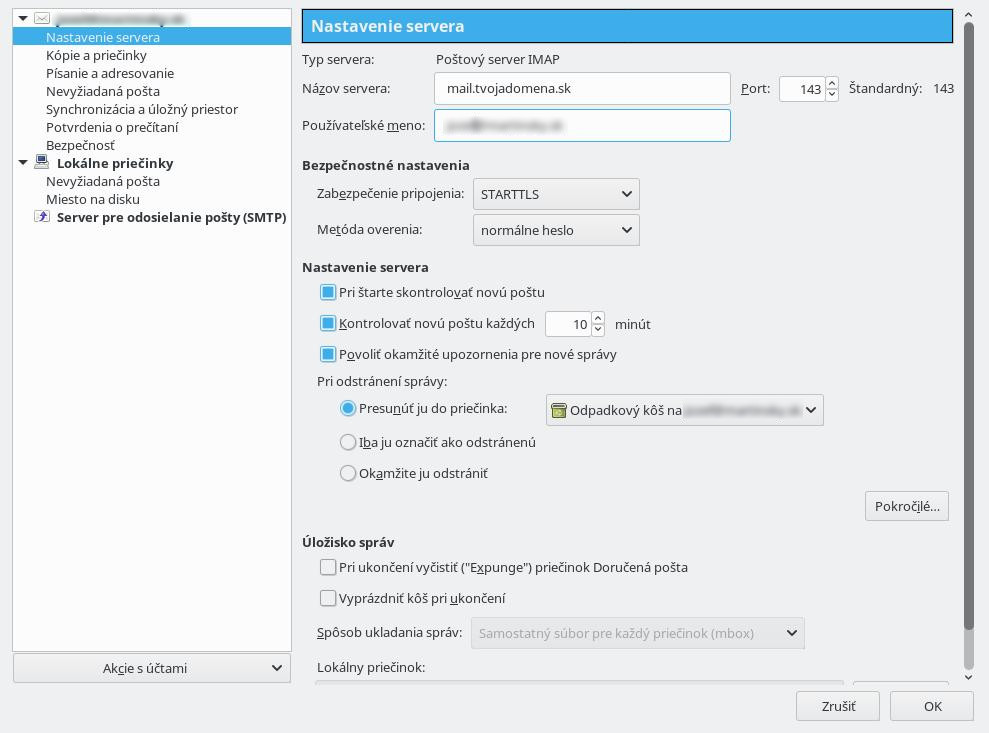Open the Zabezpečenie pripojenia STARTTLS dropdown
Screen dimensions: 989x733
click(556, 194)
